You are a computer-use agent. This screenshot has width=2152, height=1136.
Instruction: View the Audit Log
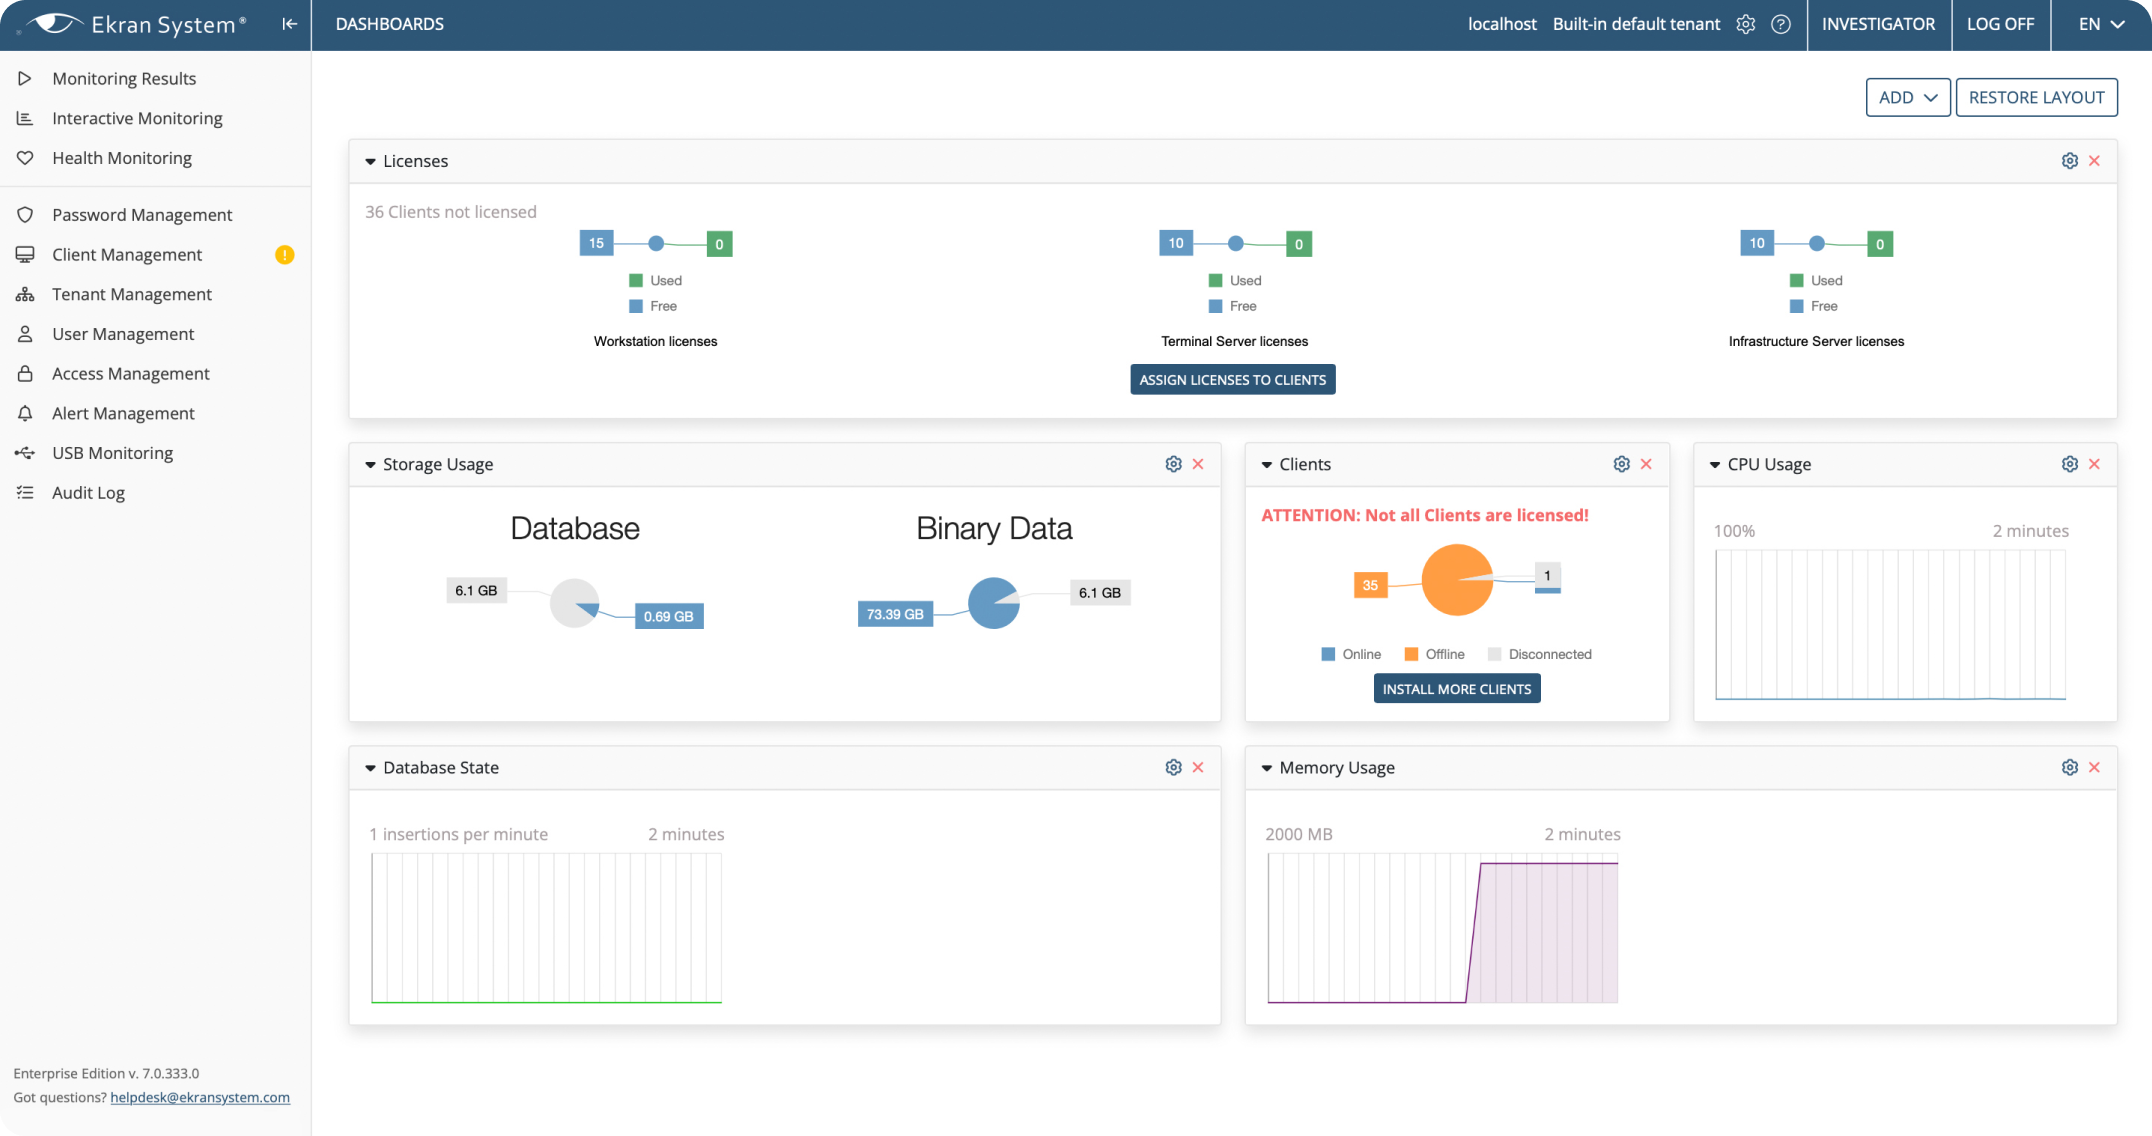pos(88,493)
